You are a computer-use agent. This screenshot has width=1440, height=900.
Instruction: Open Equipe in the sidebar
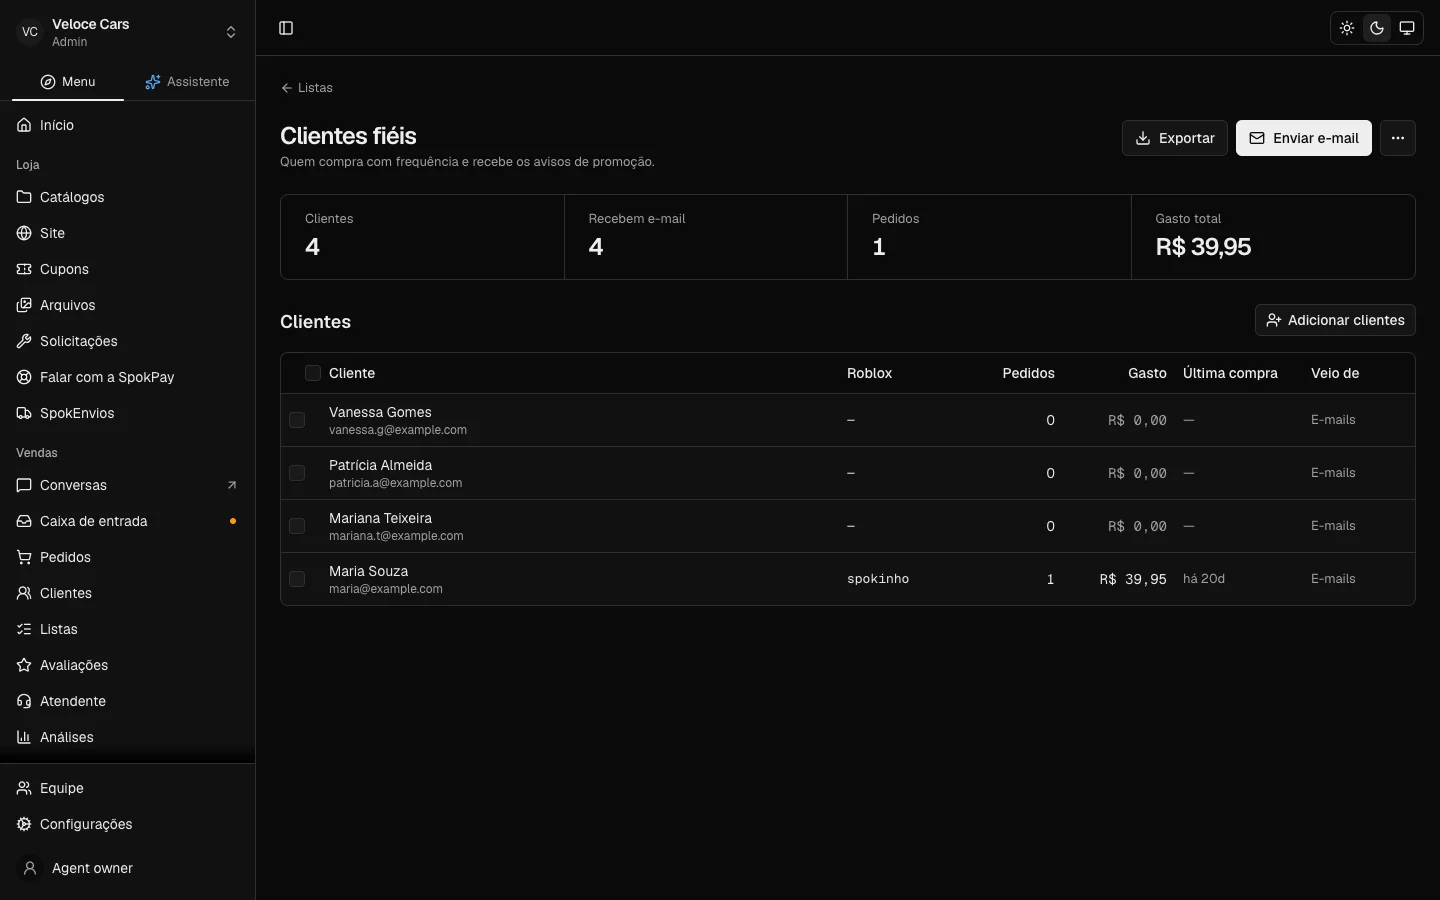point(127,788)
